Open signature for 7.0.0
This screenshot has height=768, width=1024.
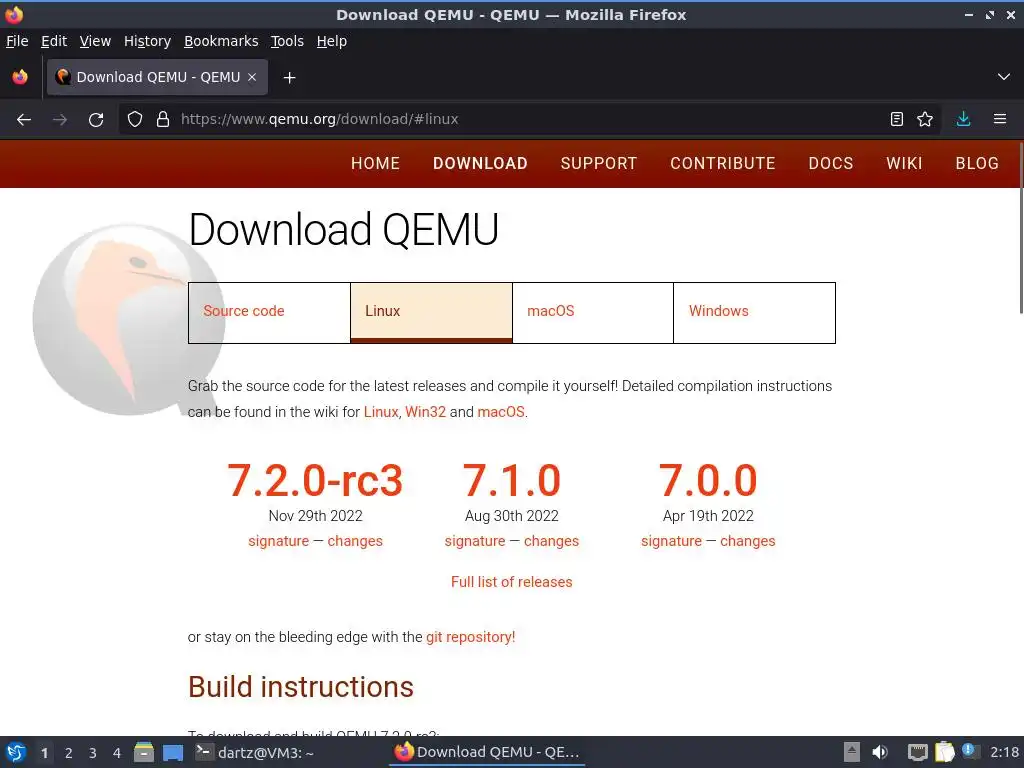click(671, 541)
